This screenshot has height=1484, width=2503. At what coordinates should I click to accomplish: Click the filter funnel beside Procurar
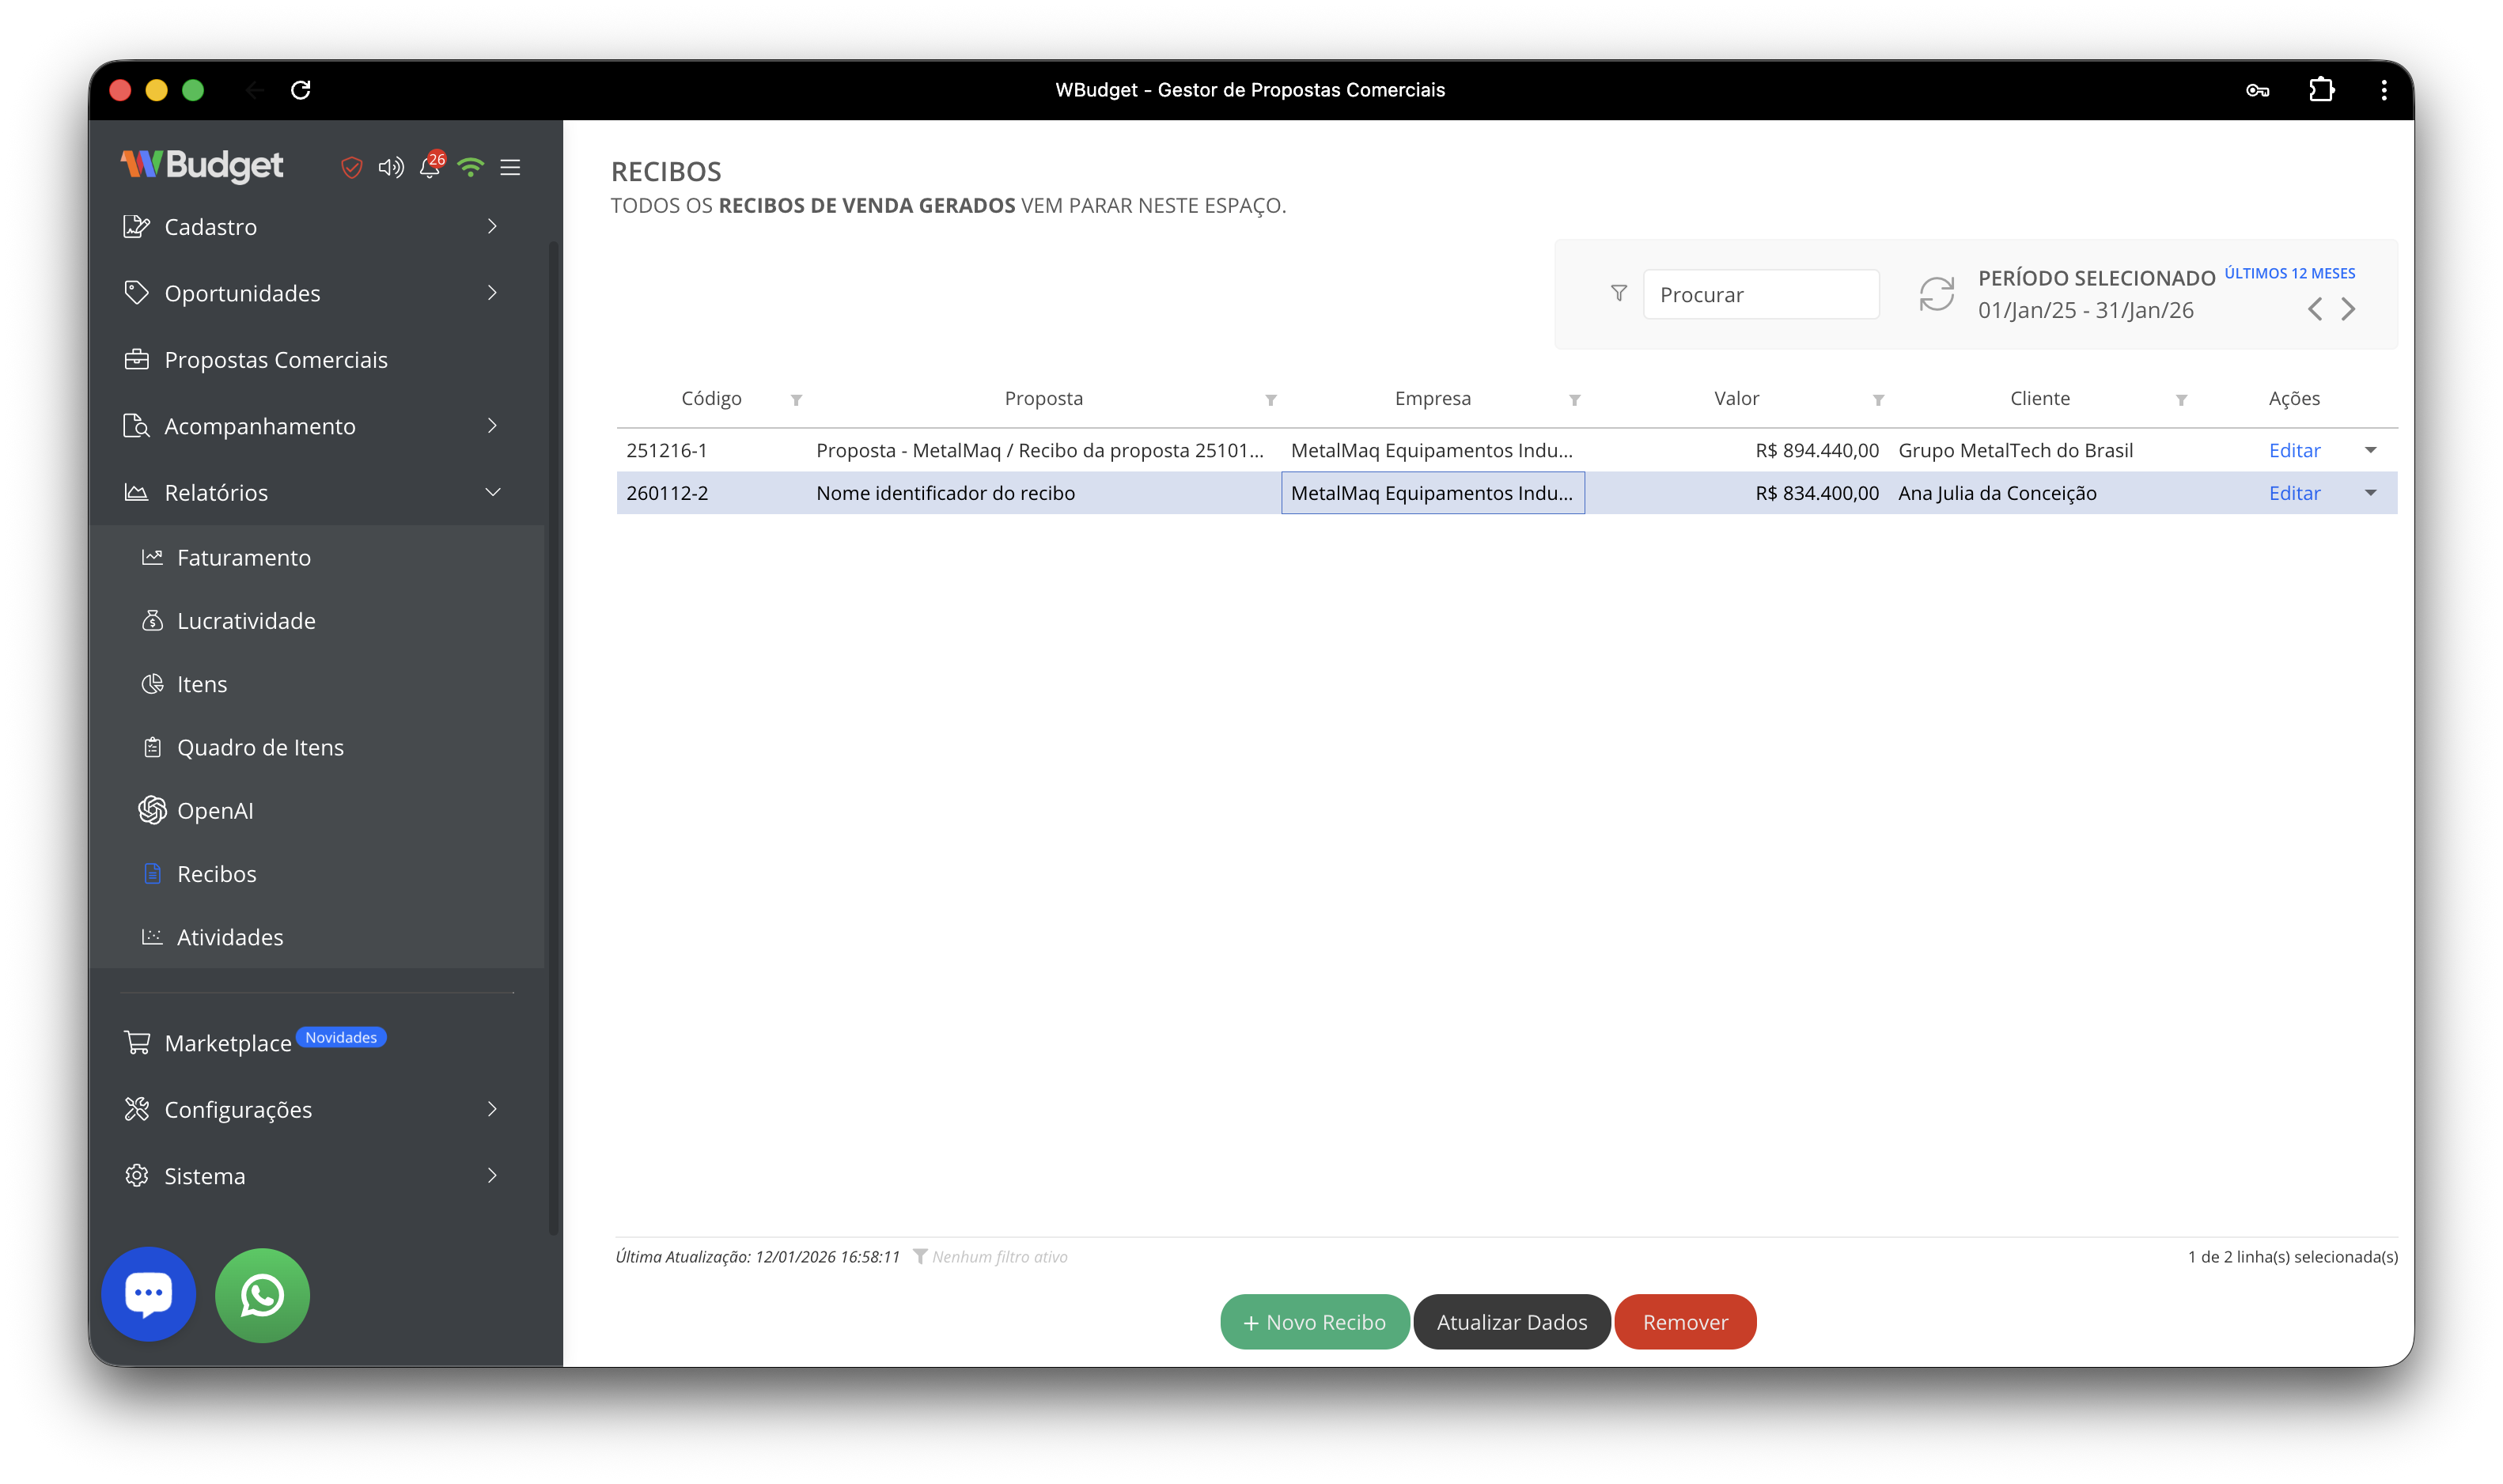(1618, 293)
